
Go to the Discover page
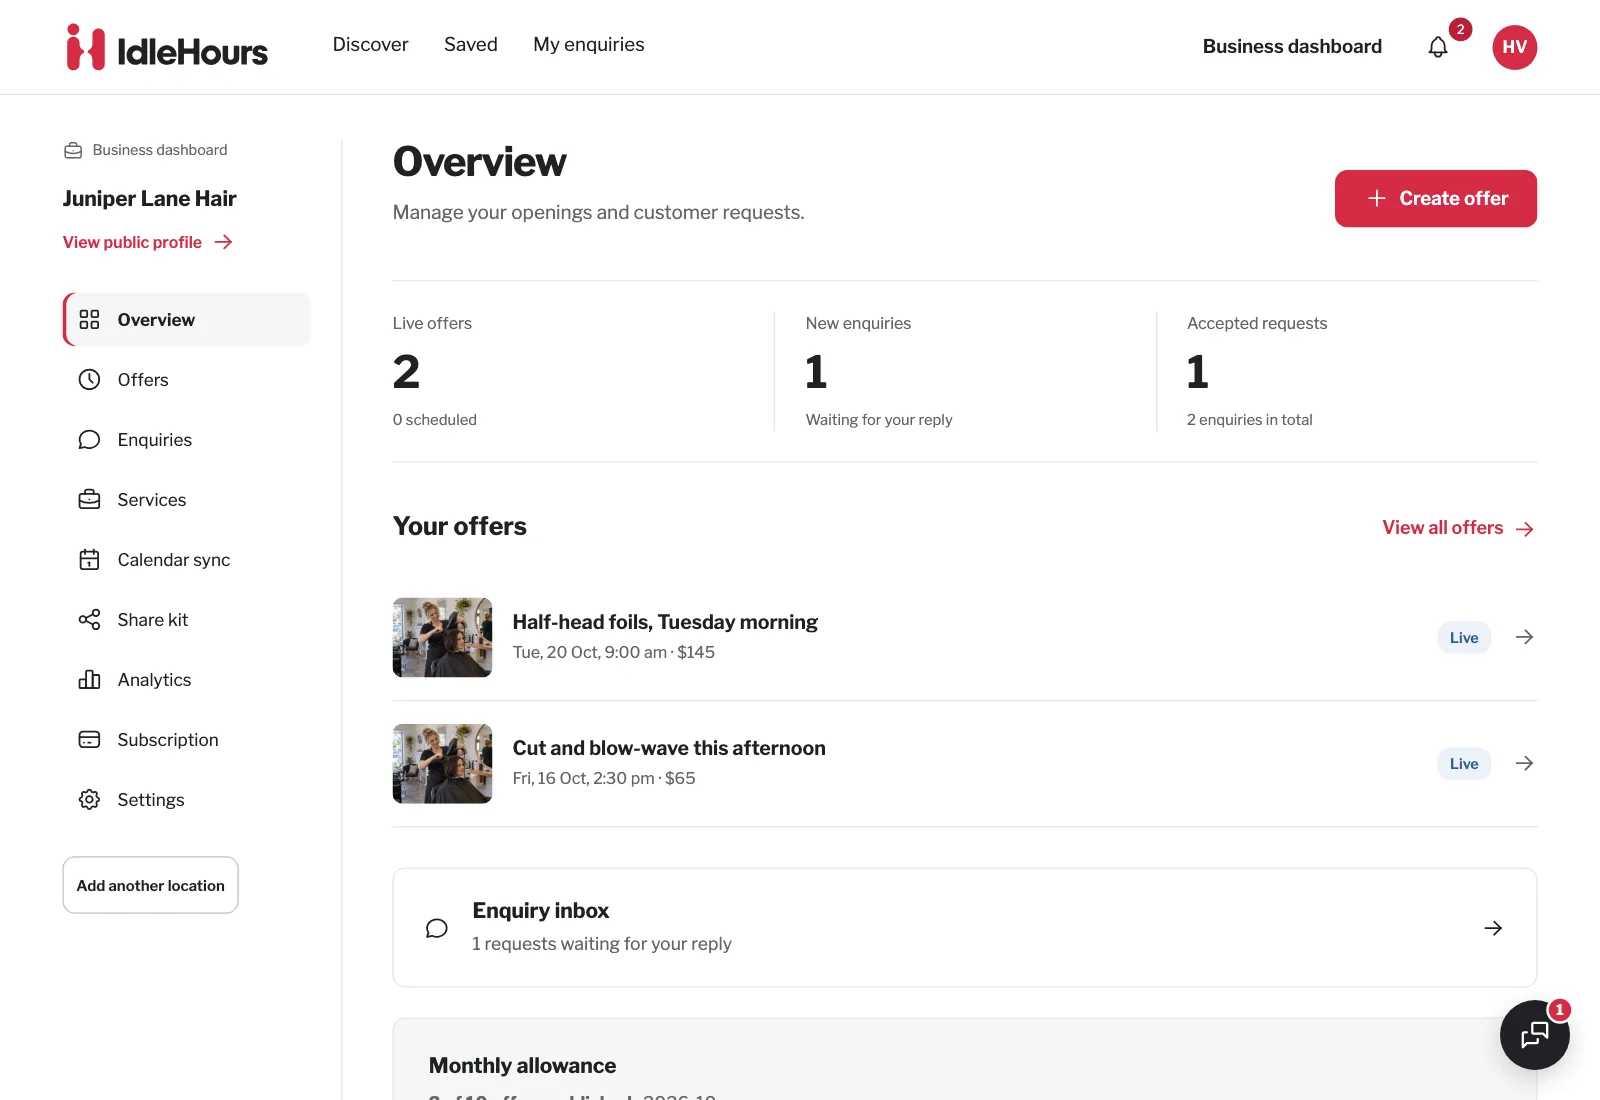(x=370, y=45)
